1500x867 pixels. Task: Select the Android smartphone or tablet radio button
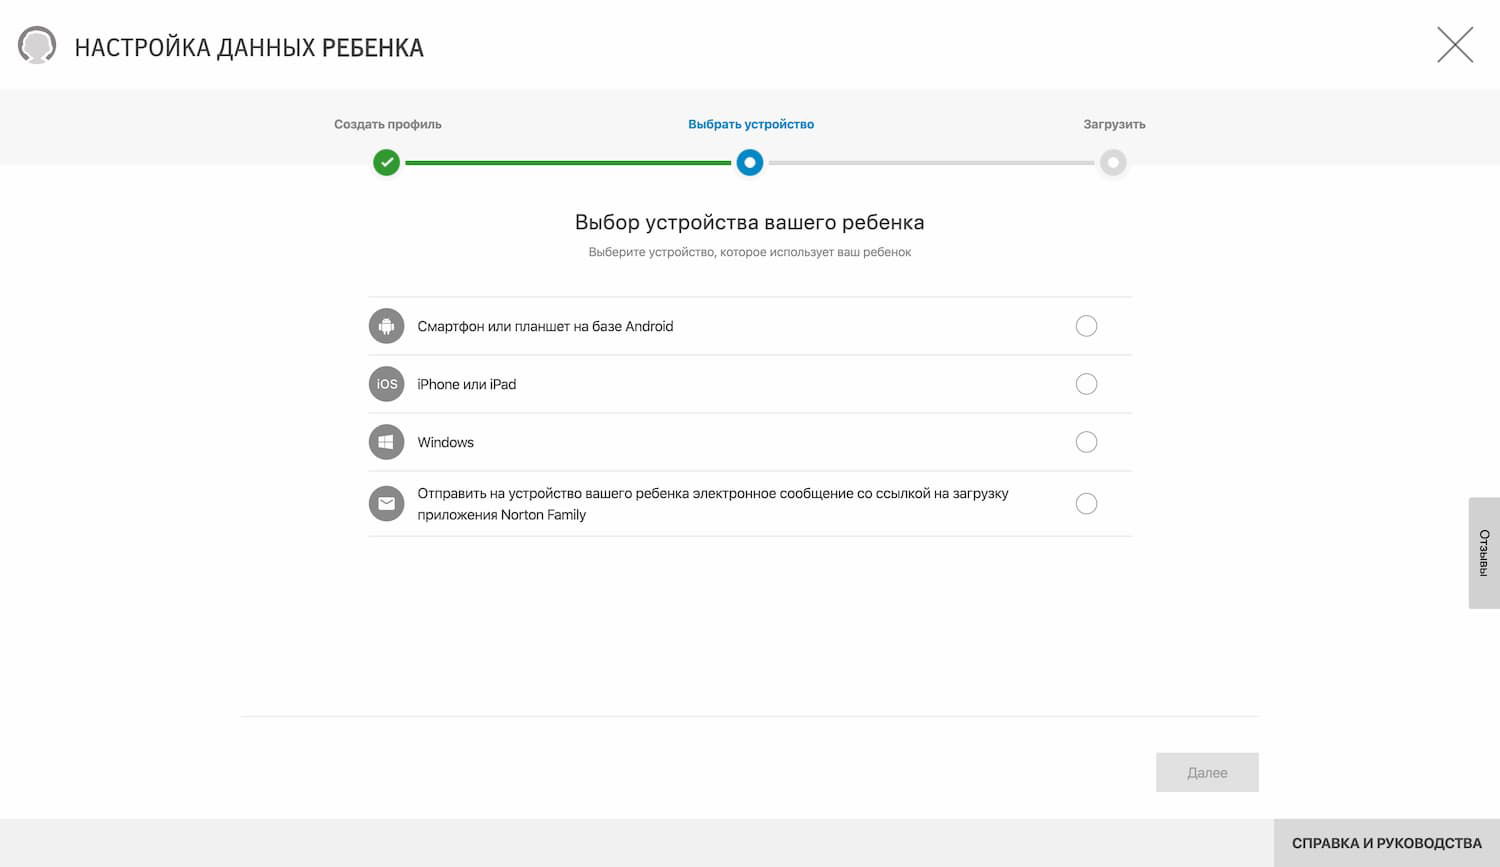(x=1086, y=326)
